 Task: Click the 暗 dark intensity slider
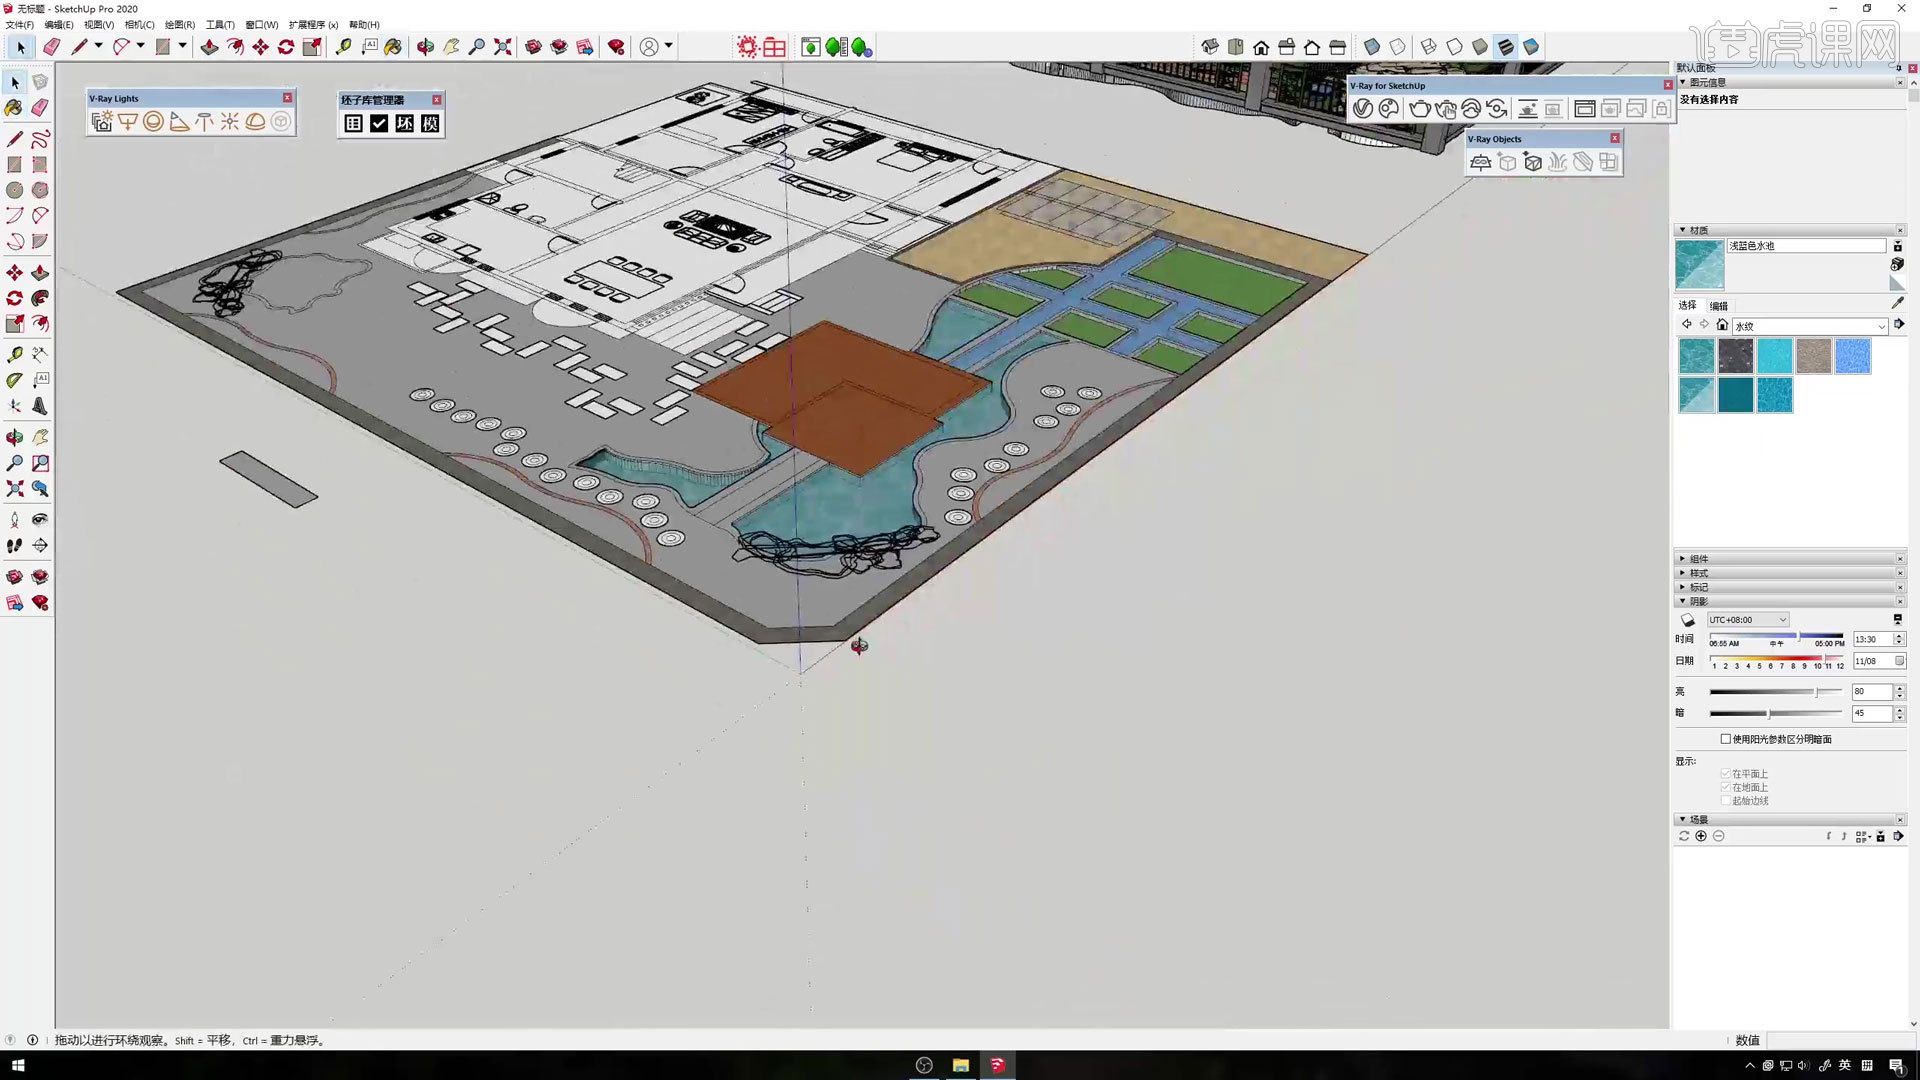click(x=1775, y=713)
